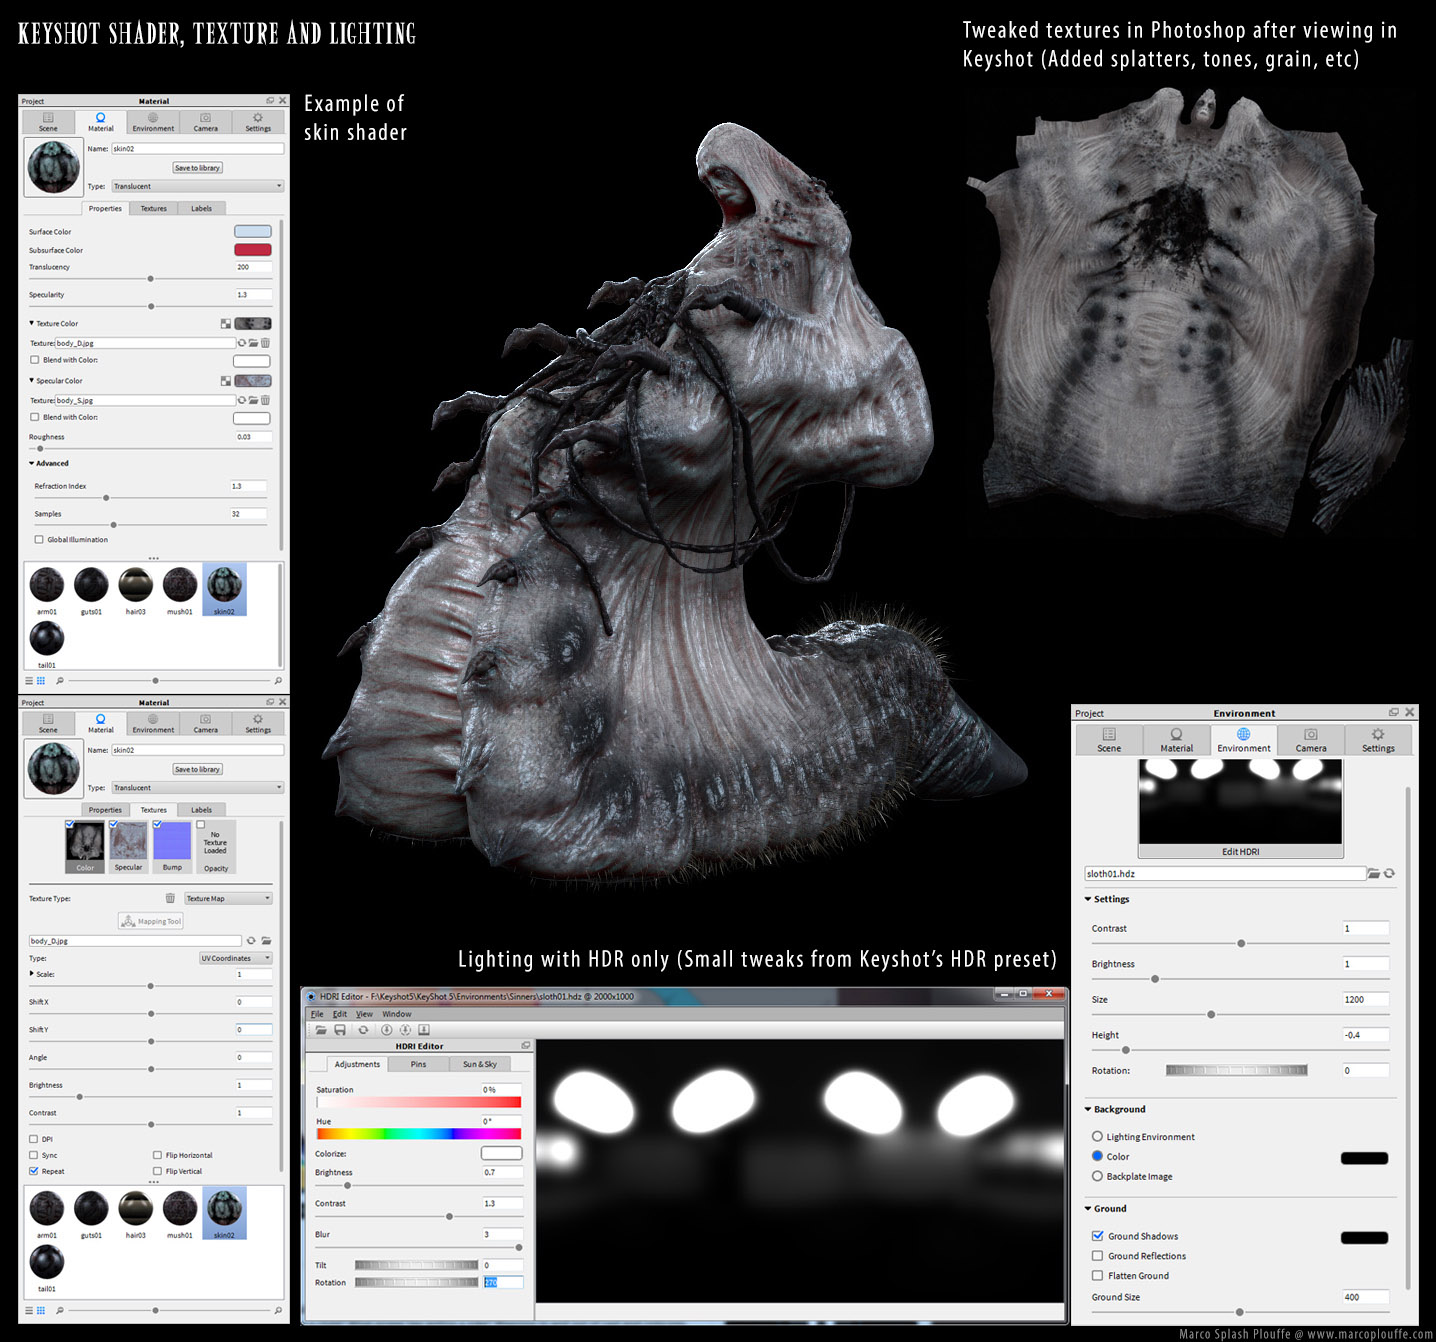Collapse the Texture Color section
This screenshot has height=1342, width=1436.
(31, 323)
